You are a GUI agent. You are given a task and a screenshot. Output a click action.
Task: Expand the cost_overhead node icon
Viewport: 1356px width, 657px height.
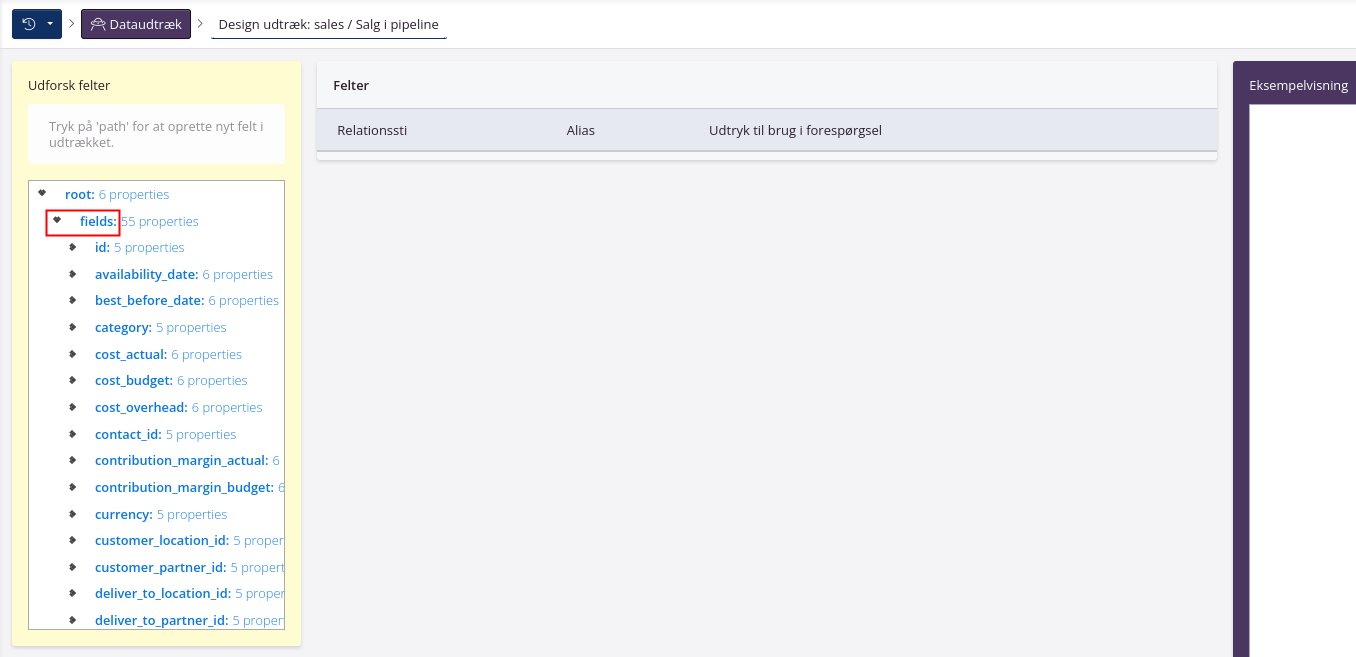pos(72,407)
